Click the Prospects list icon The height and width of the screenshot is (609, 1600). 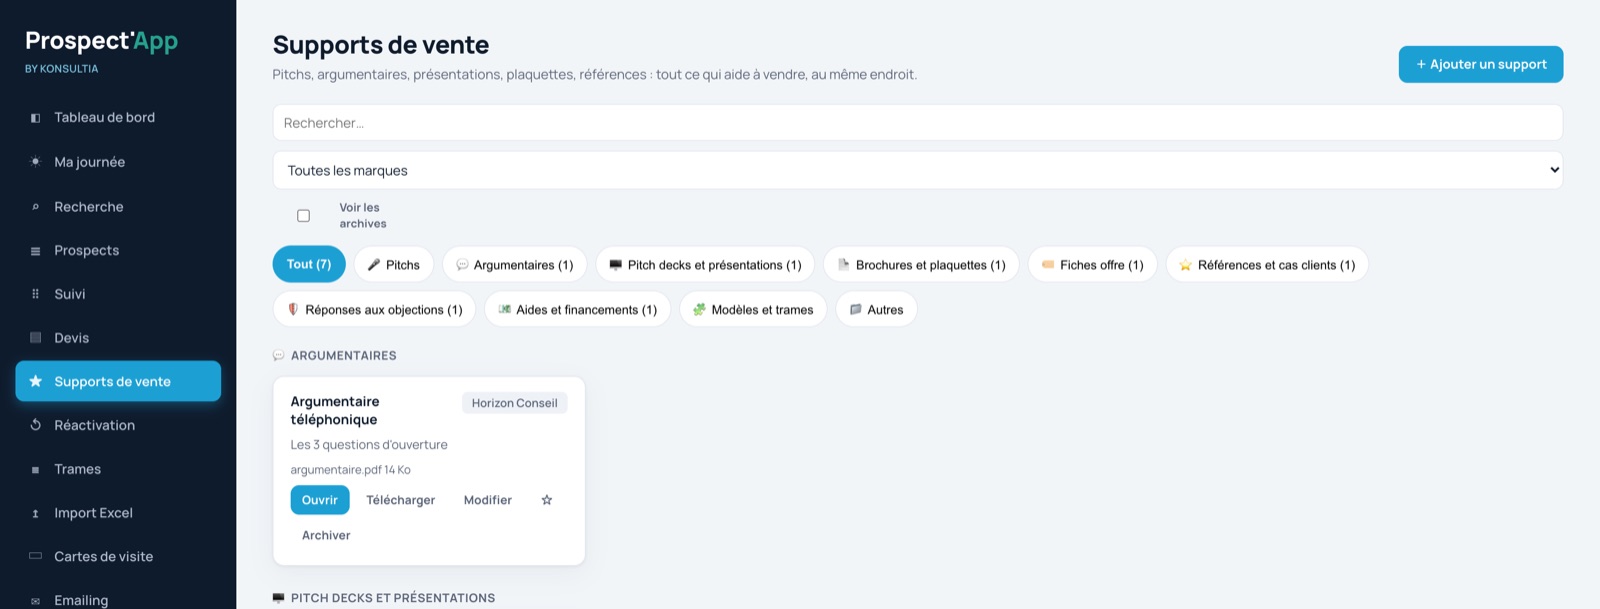(x=35, y=251)
